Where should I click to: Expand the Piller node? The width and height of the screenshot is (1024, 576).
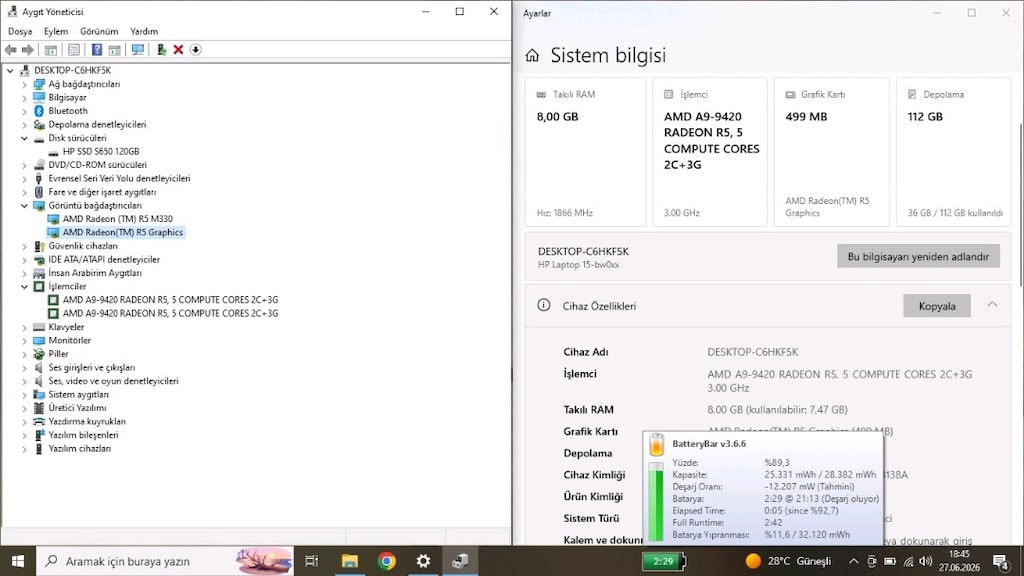coord(24,354)
